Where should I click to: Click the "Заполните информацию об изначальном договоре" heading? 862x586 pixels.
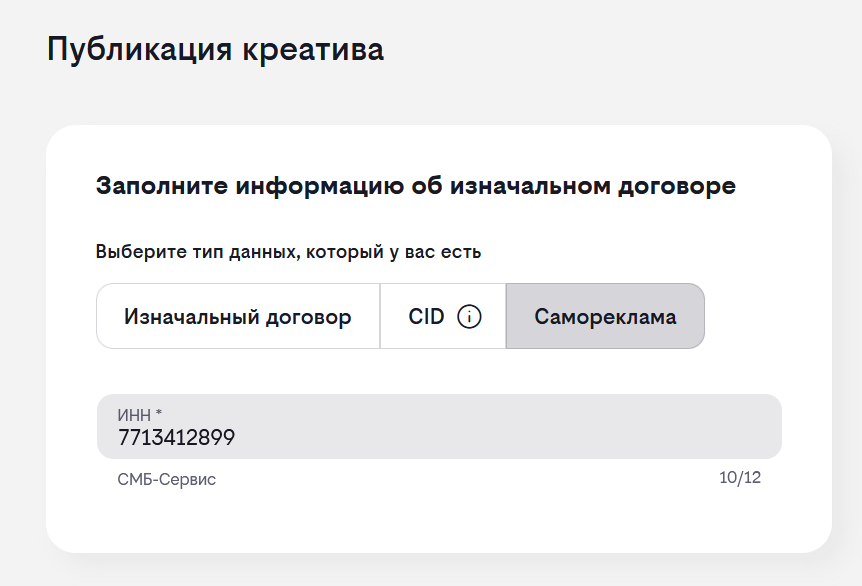coord(415,186)
